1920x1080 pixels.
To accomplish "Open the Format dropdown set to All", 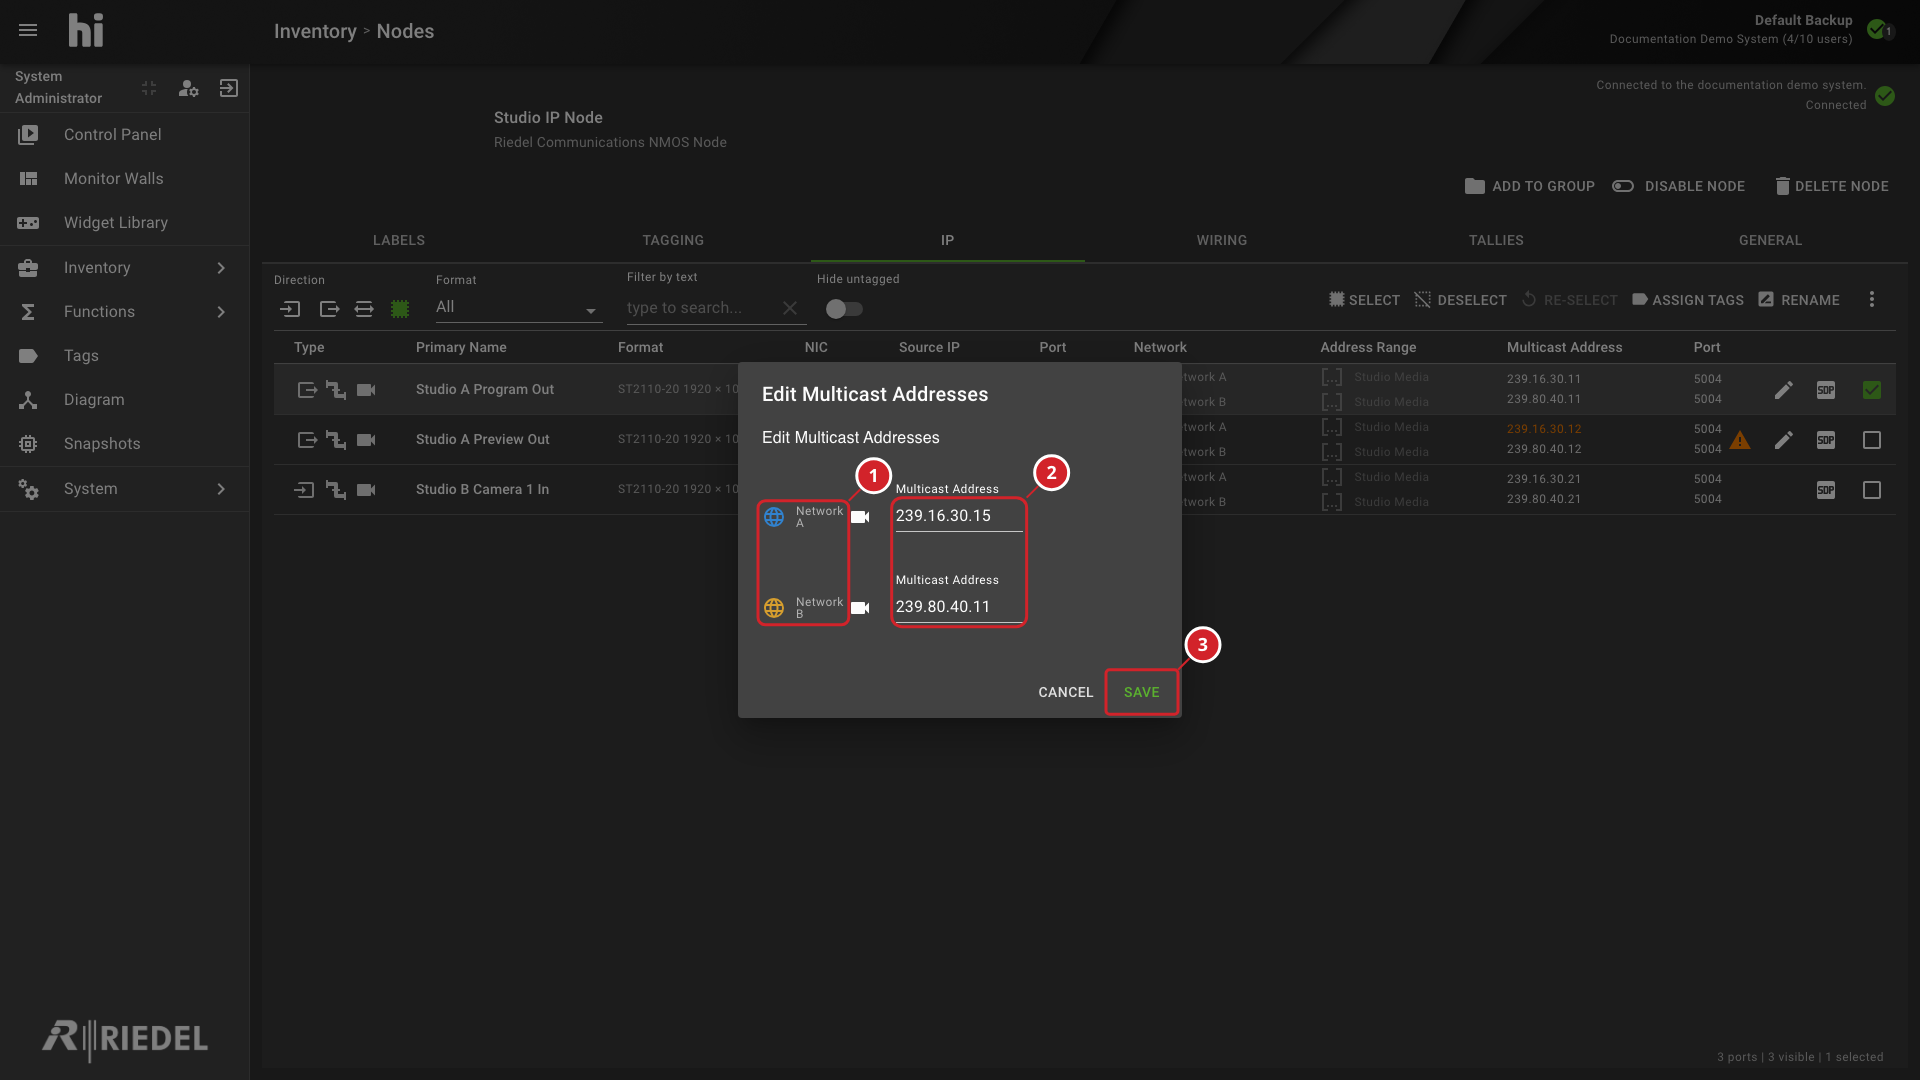I will pos(518,308).
